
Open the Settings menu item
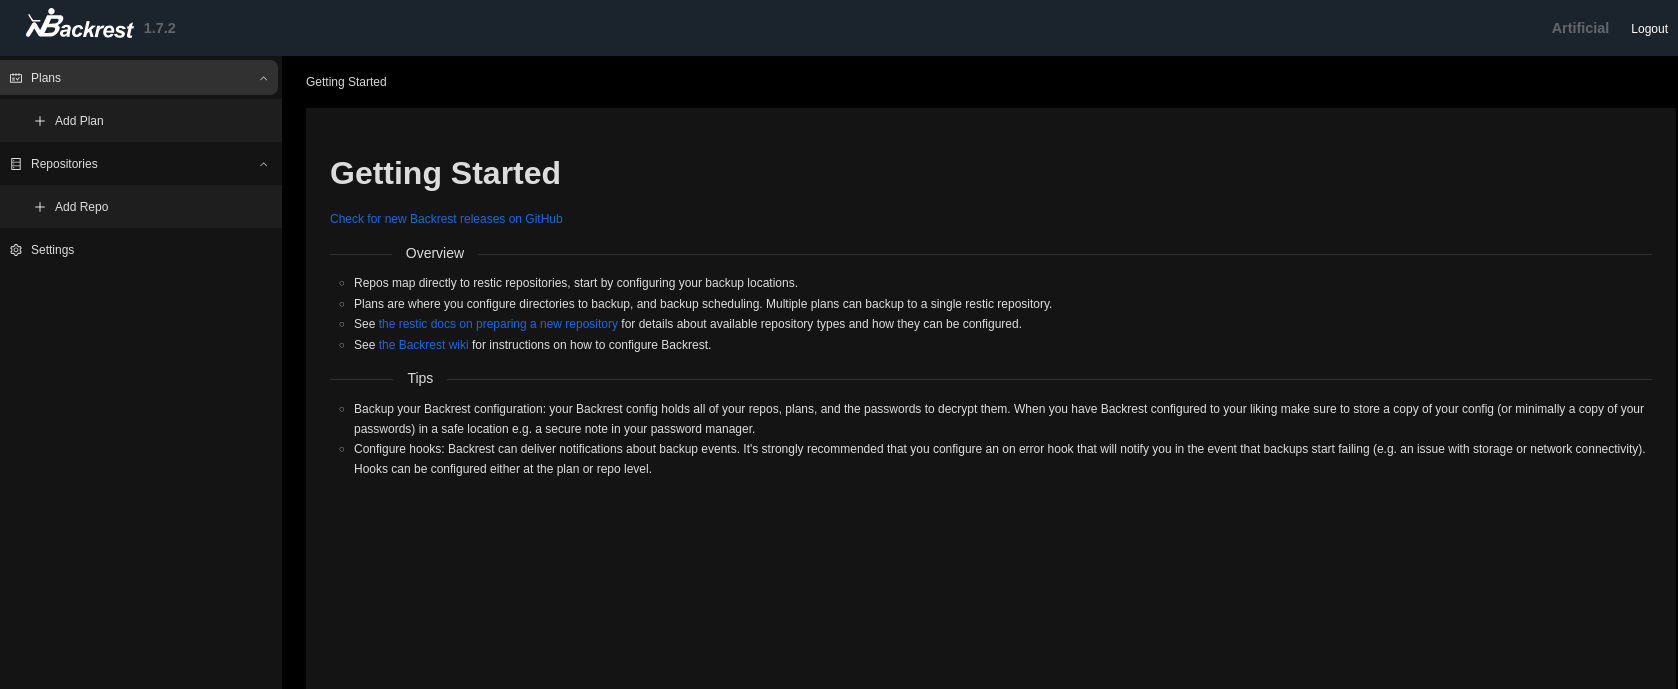click(52, 250)
